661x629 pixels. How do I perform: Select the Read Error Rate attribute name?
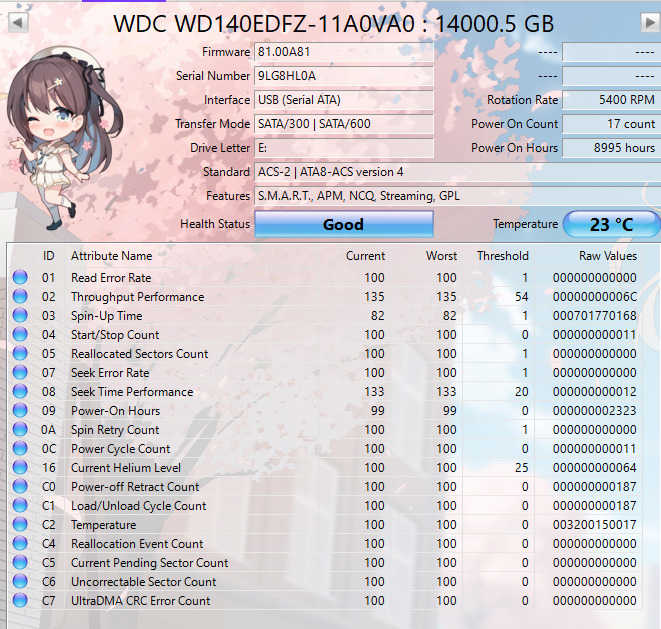pos(111,278)
